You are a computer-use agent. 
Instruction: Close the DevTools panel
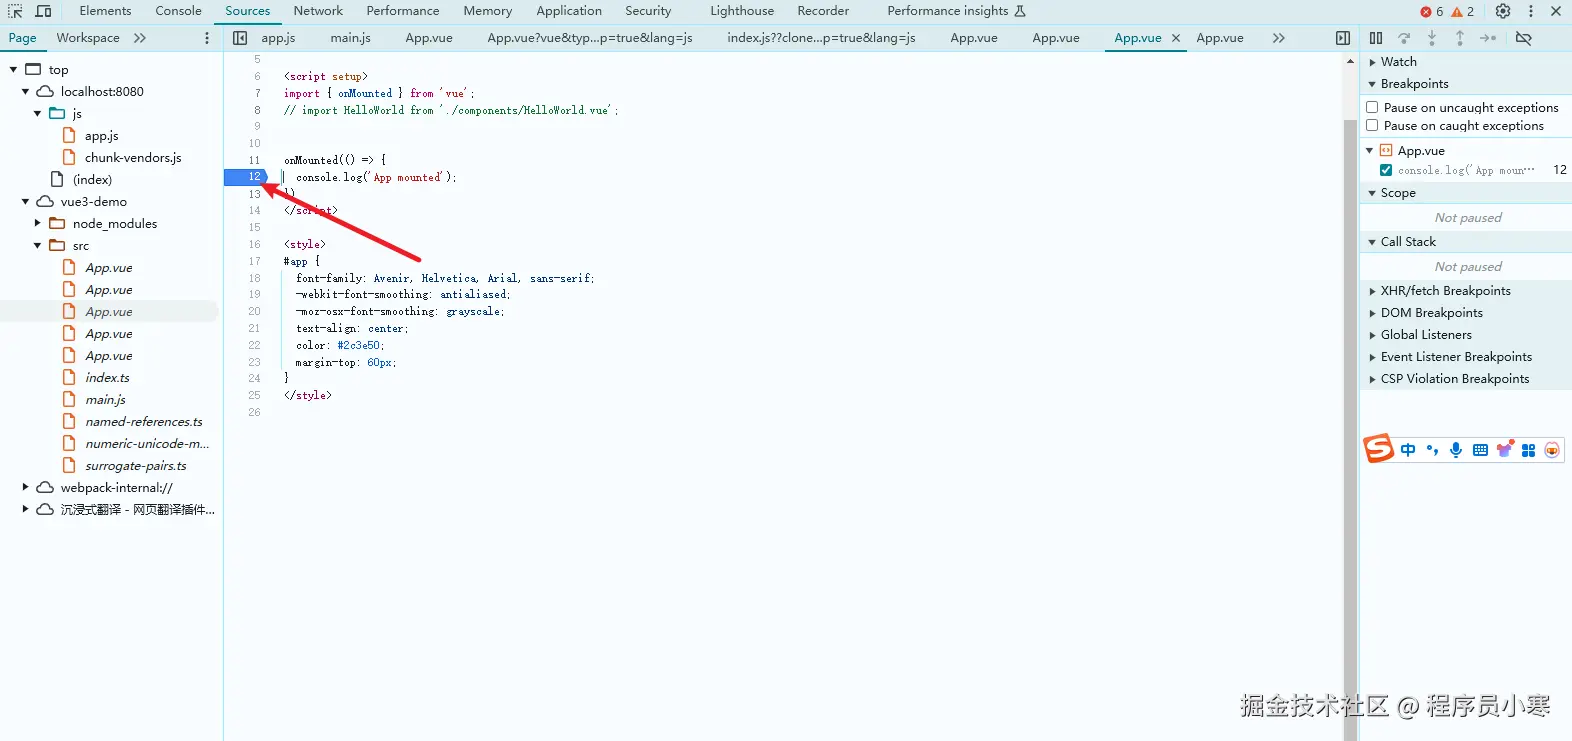coord(1556,11)
